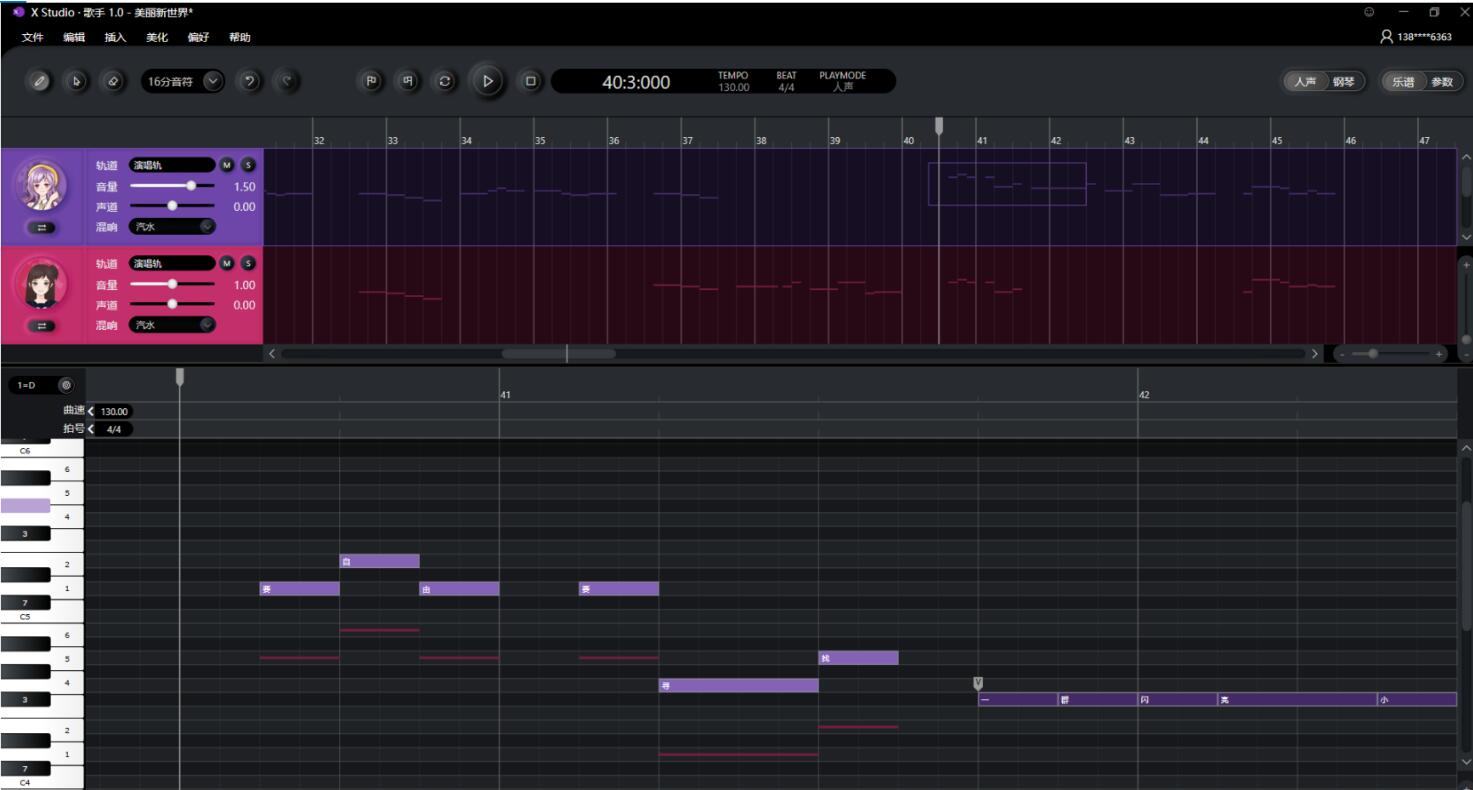Click the undo arrow icon
Viewport: 1473px width, 790px height.
pyautogui.click(x=250, y=82)
